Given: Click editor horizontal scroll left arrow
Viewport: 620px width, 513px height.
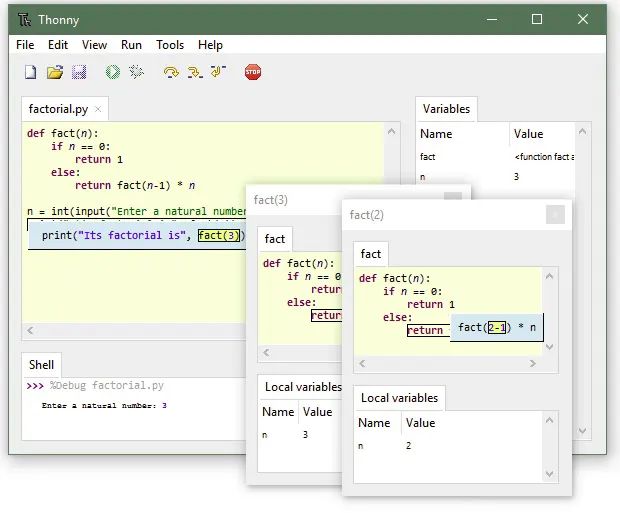Looking at the screenshot, I should tap(30, 330).
